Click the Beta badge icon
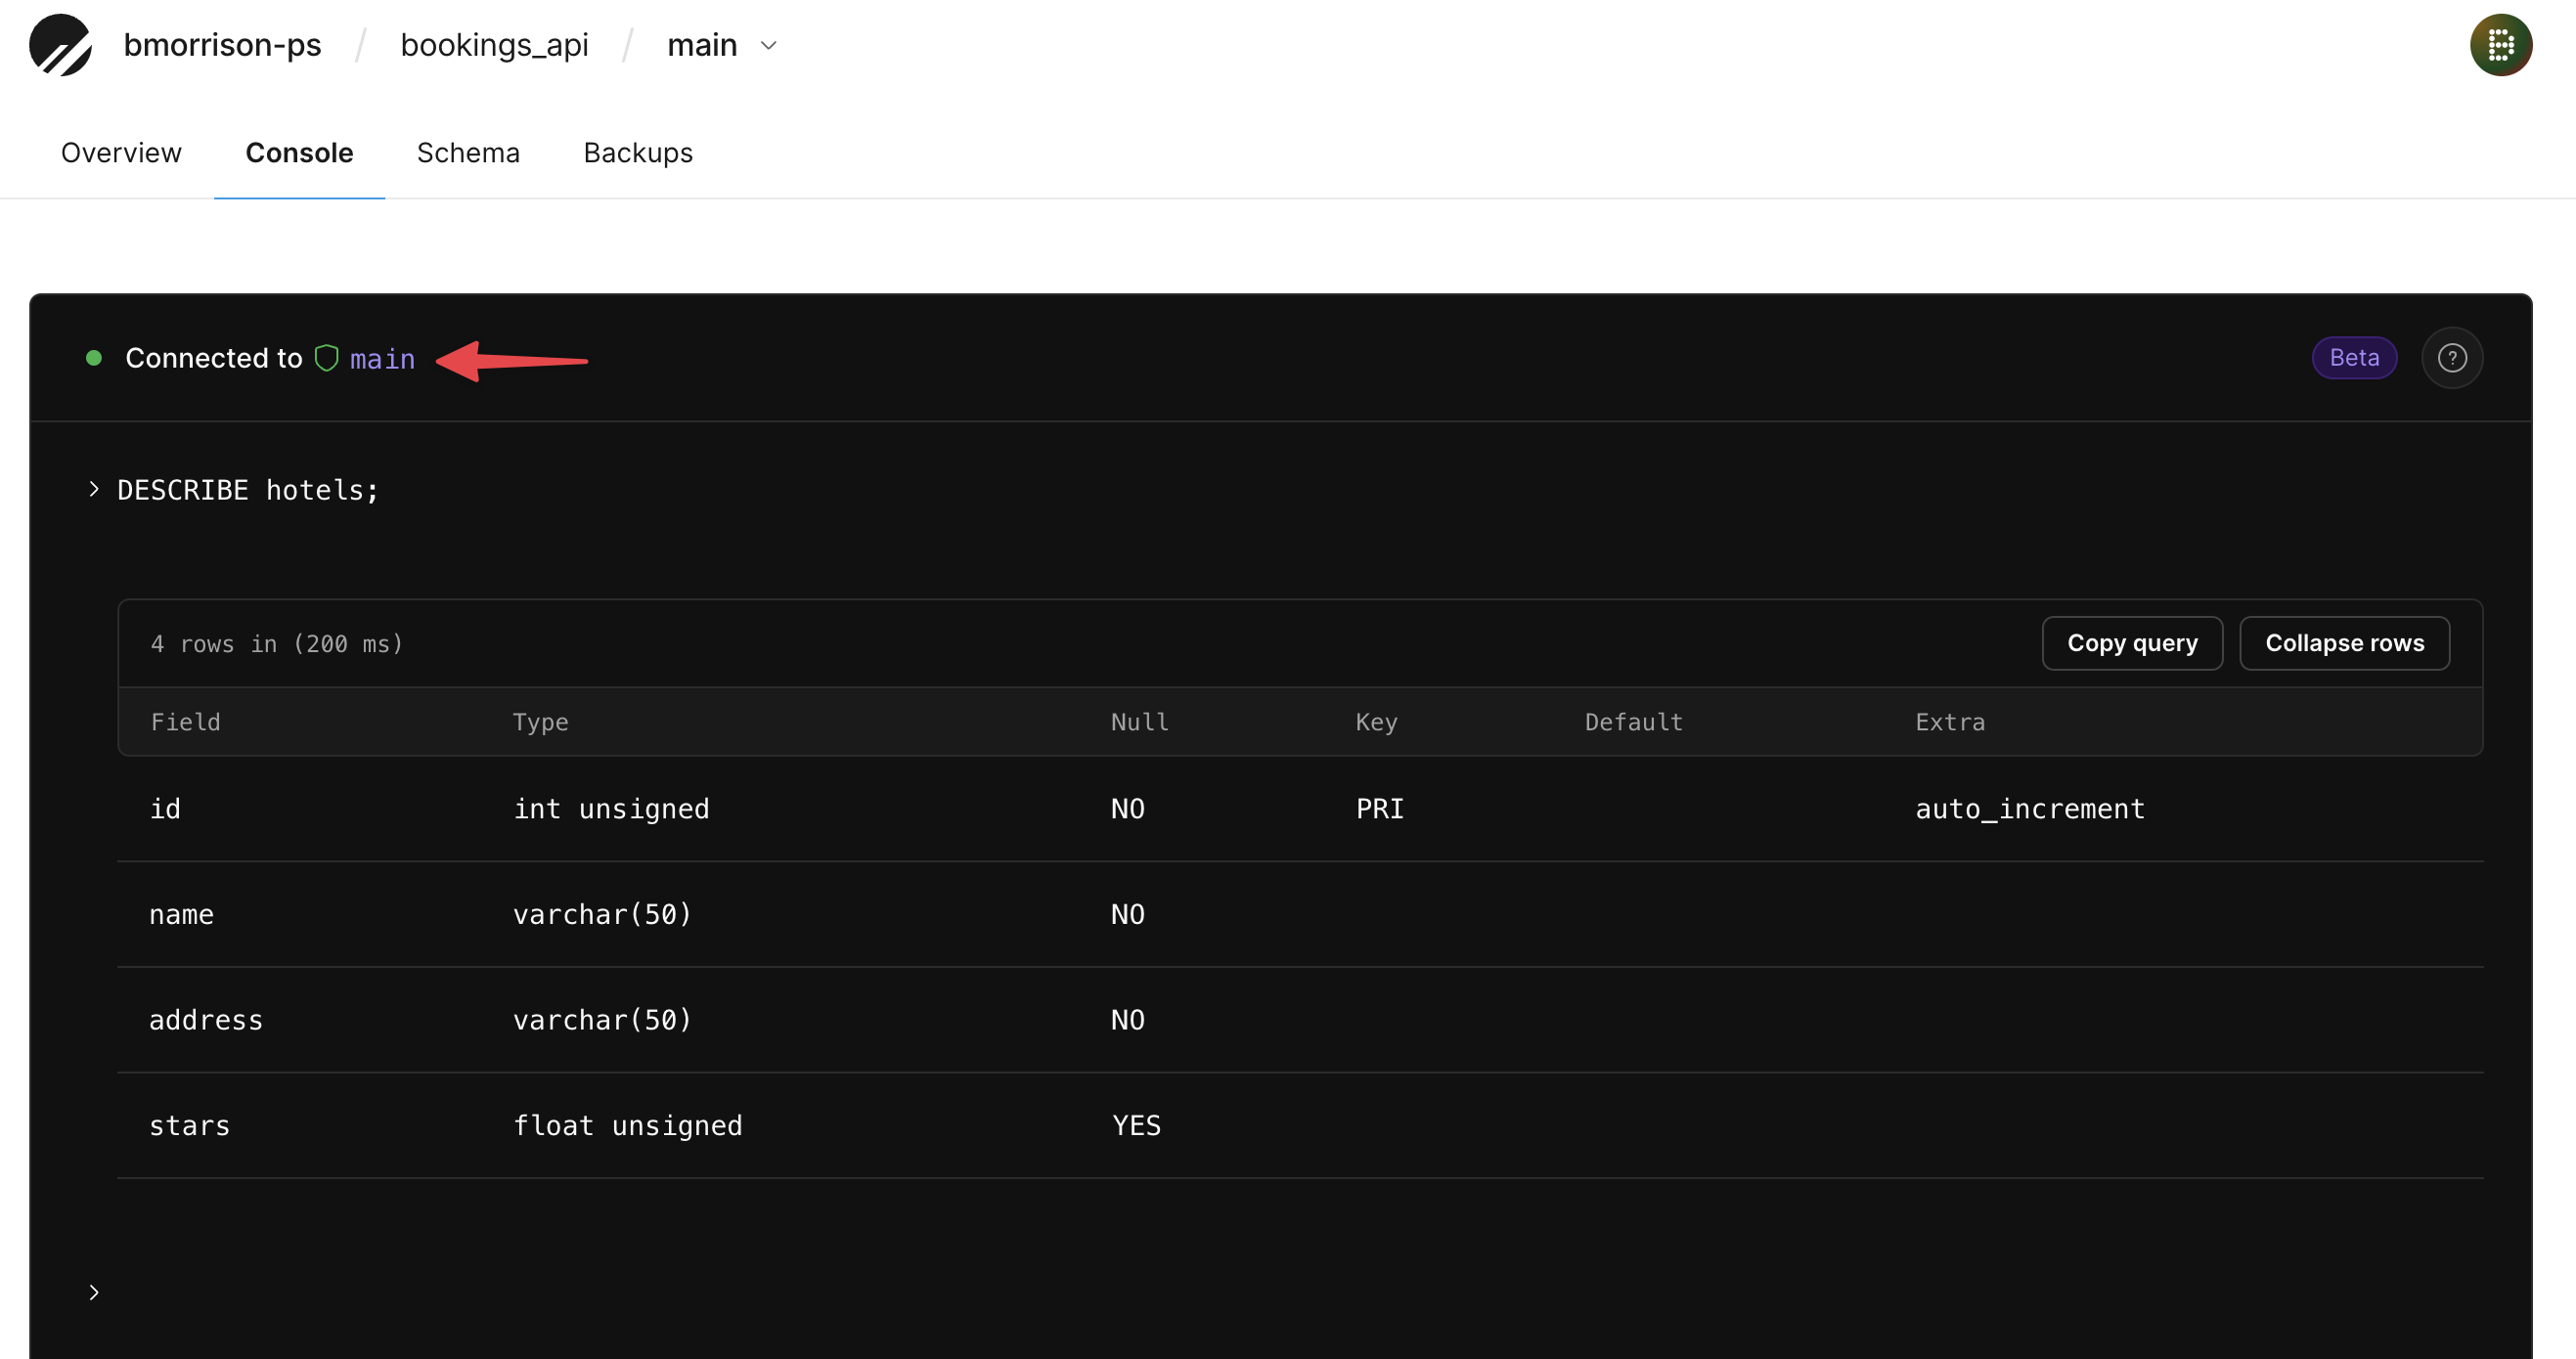 click(x=2355, y=358)
